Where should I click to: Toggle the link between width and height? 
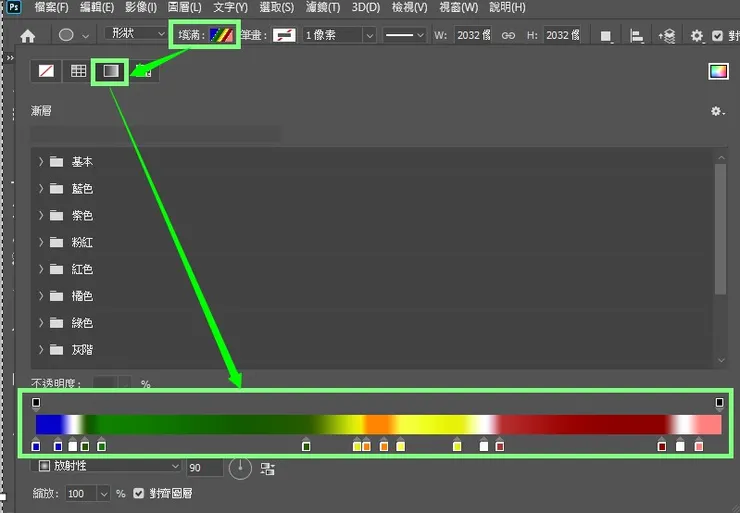coord(508,35)
